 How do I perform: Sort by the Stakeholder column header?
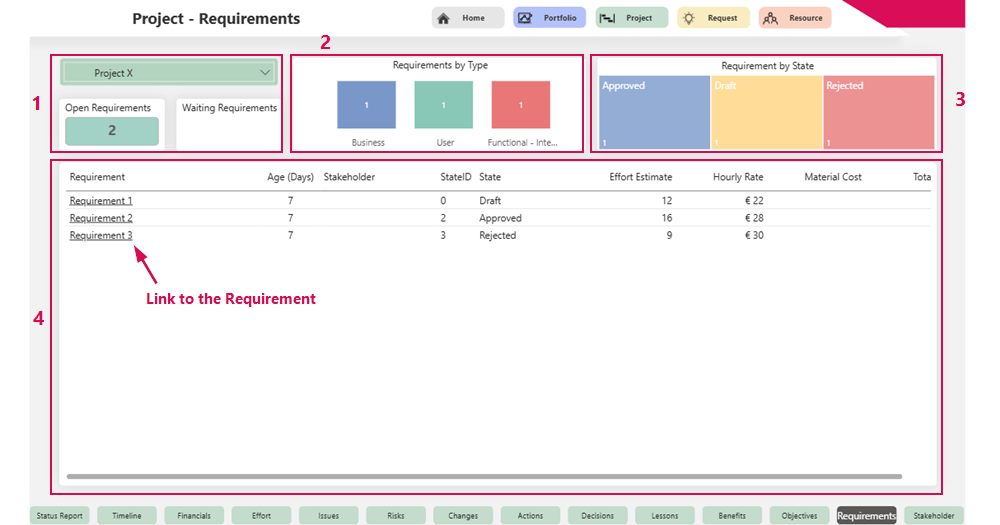tap(349, 177)
